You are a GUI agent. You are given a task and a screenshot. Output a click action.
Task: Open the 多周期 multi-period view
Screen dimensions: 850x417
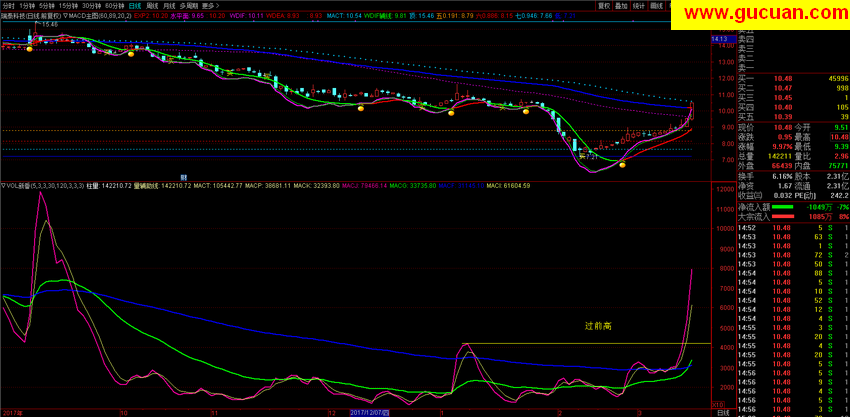point(188,5)
